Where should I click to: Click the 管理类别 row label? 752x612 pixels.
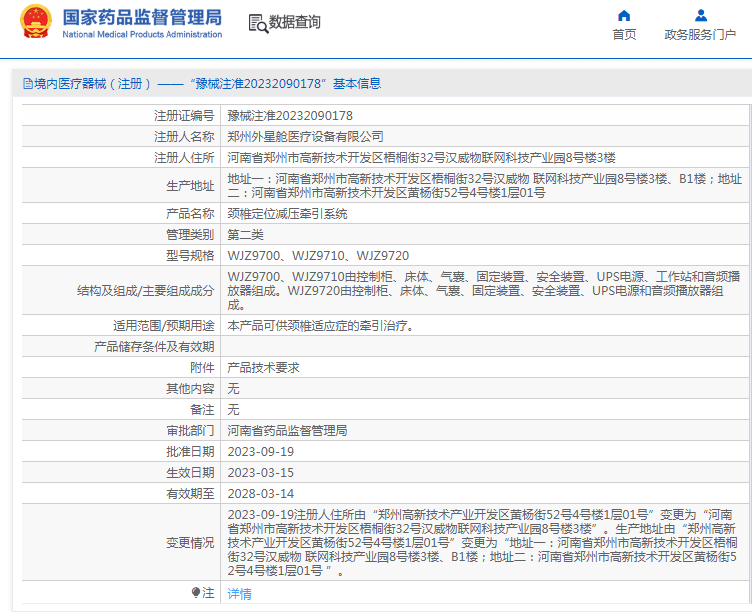click(190, 235)
